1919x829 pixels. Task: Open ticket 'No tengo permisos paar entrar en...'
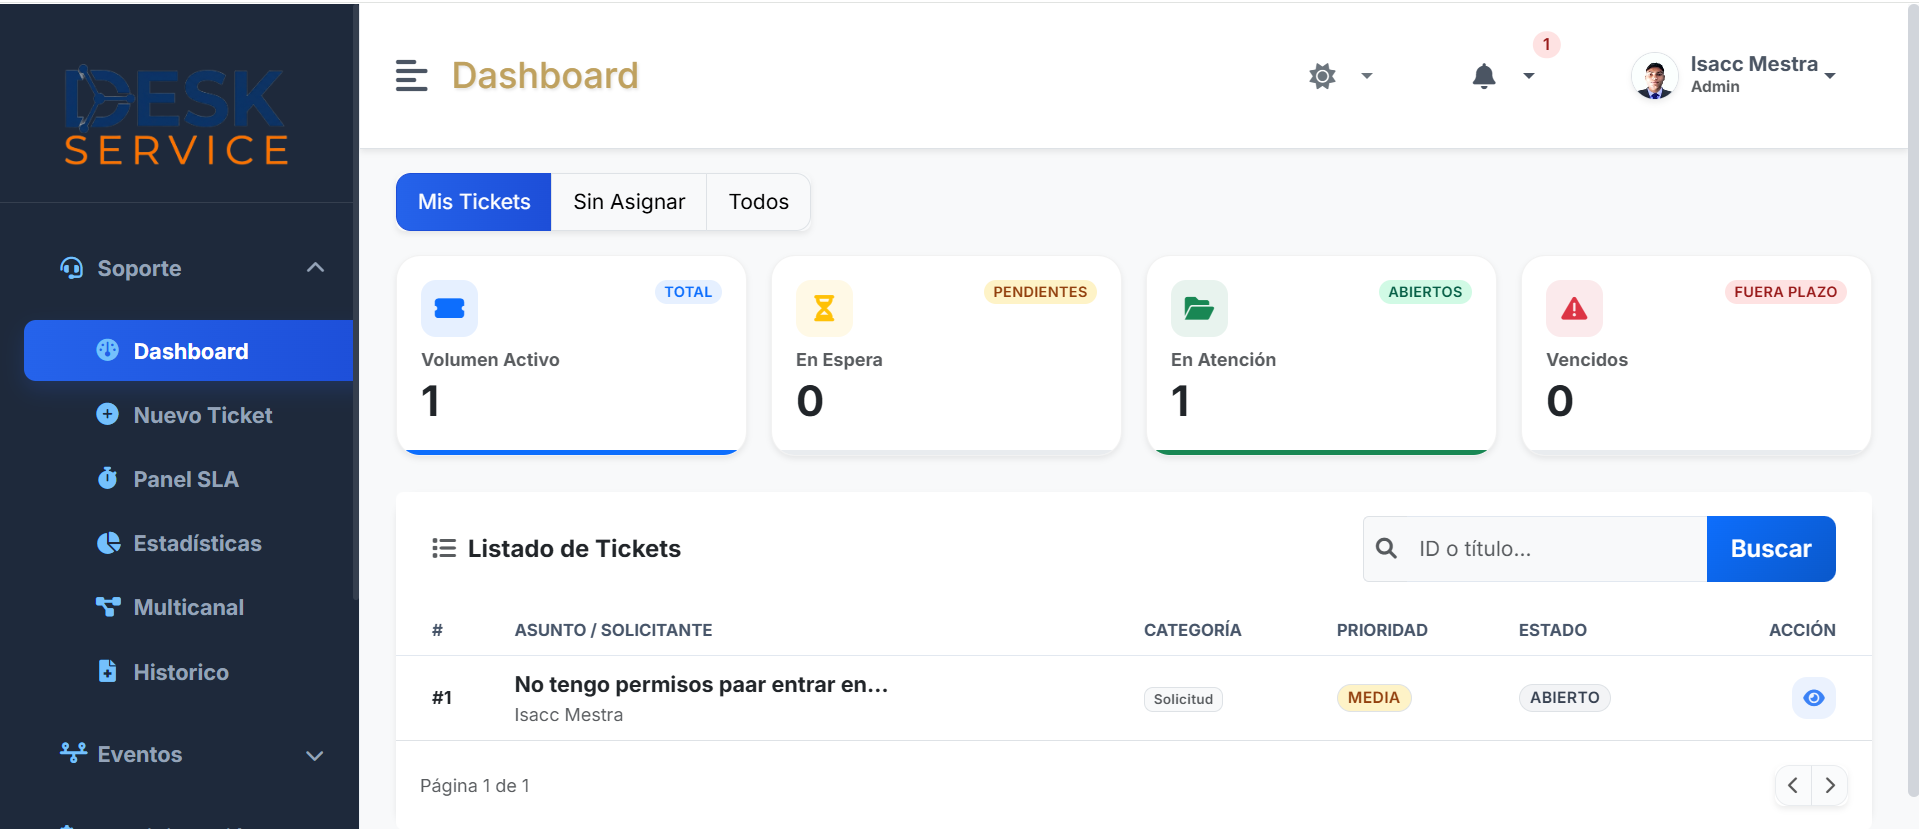(701, 685)
